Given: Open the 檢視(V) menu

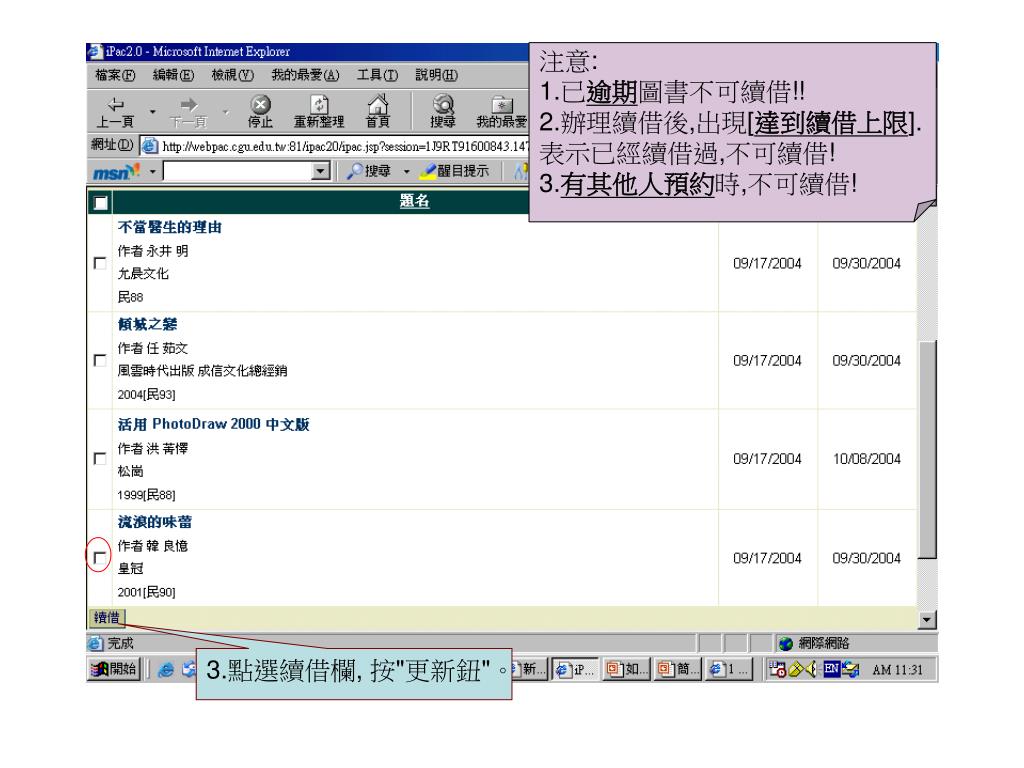Looking at the screenshot, I should pyautogui.click(x=232, y=75).
